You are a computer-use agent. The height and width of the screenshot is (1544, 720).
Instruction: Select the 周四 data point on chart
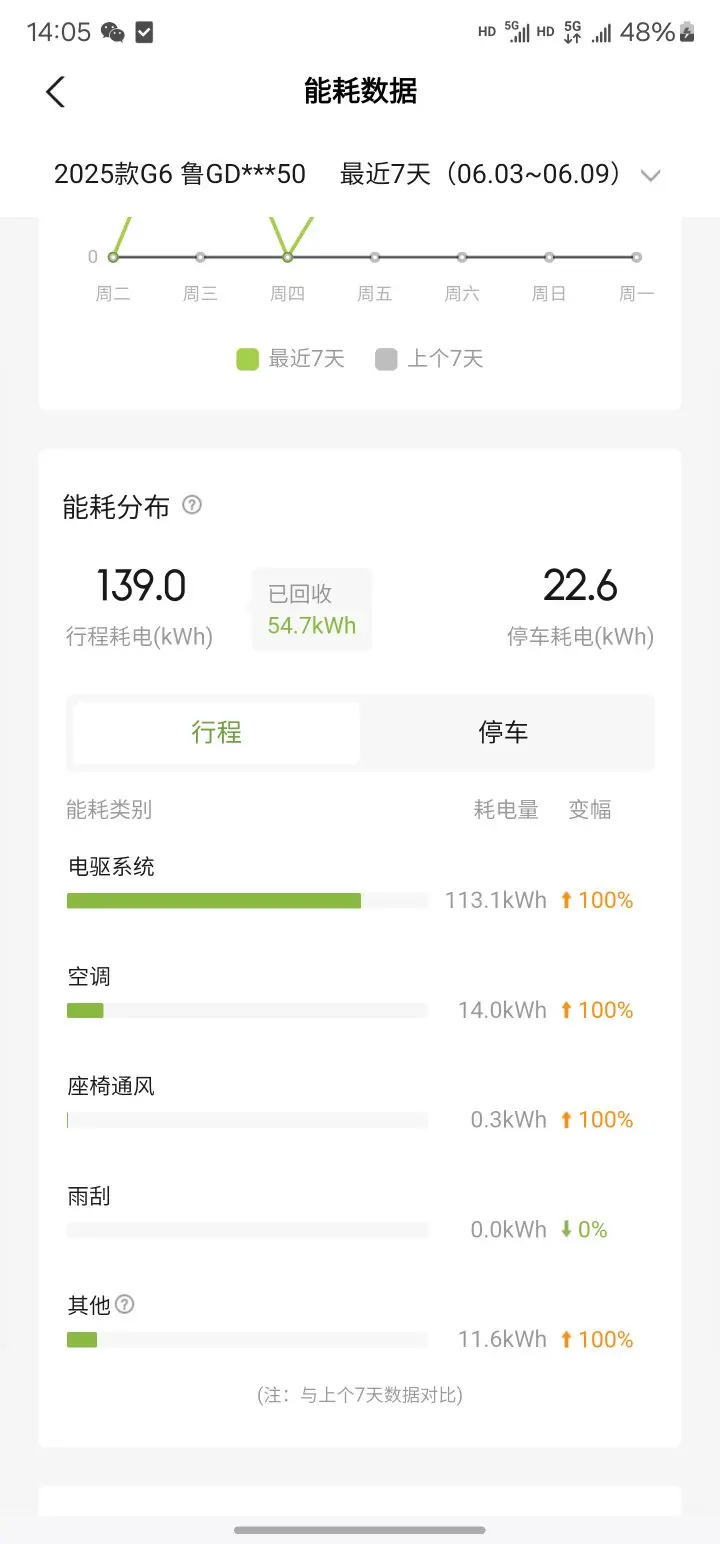(287, 257)
